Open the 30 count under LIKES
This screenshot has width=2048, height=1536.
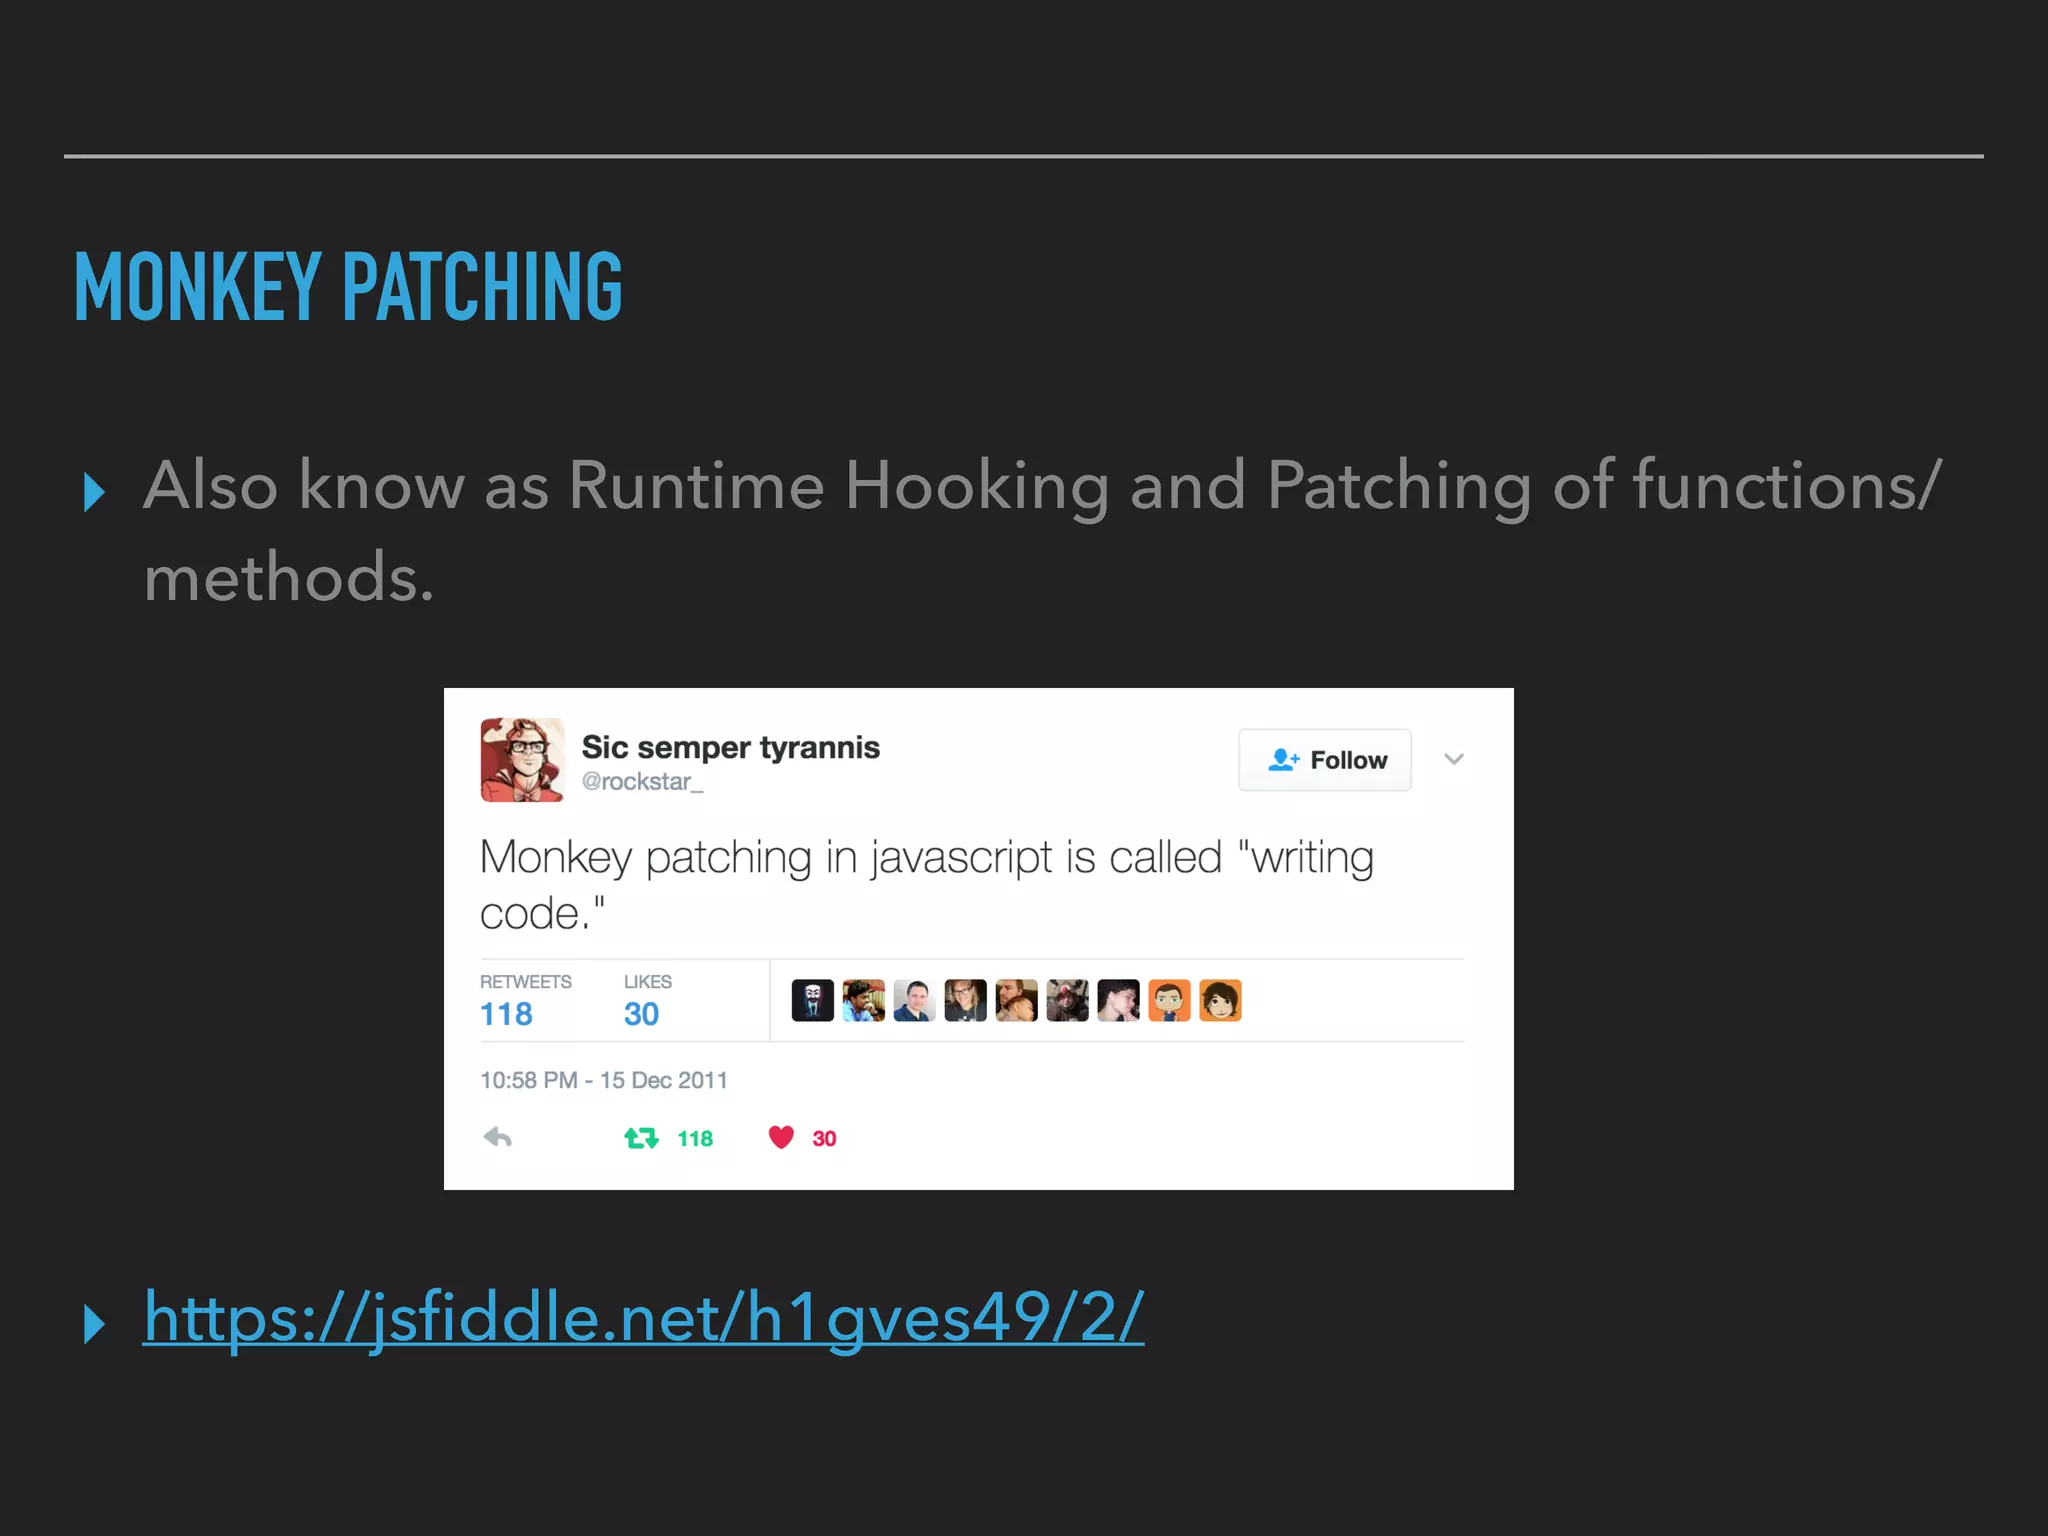(641, 1015)
